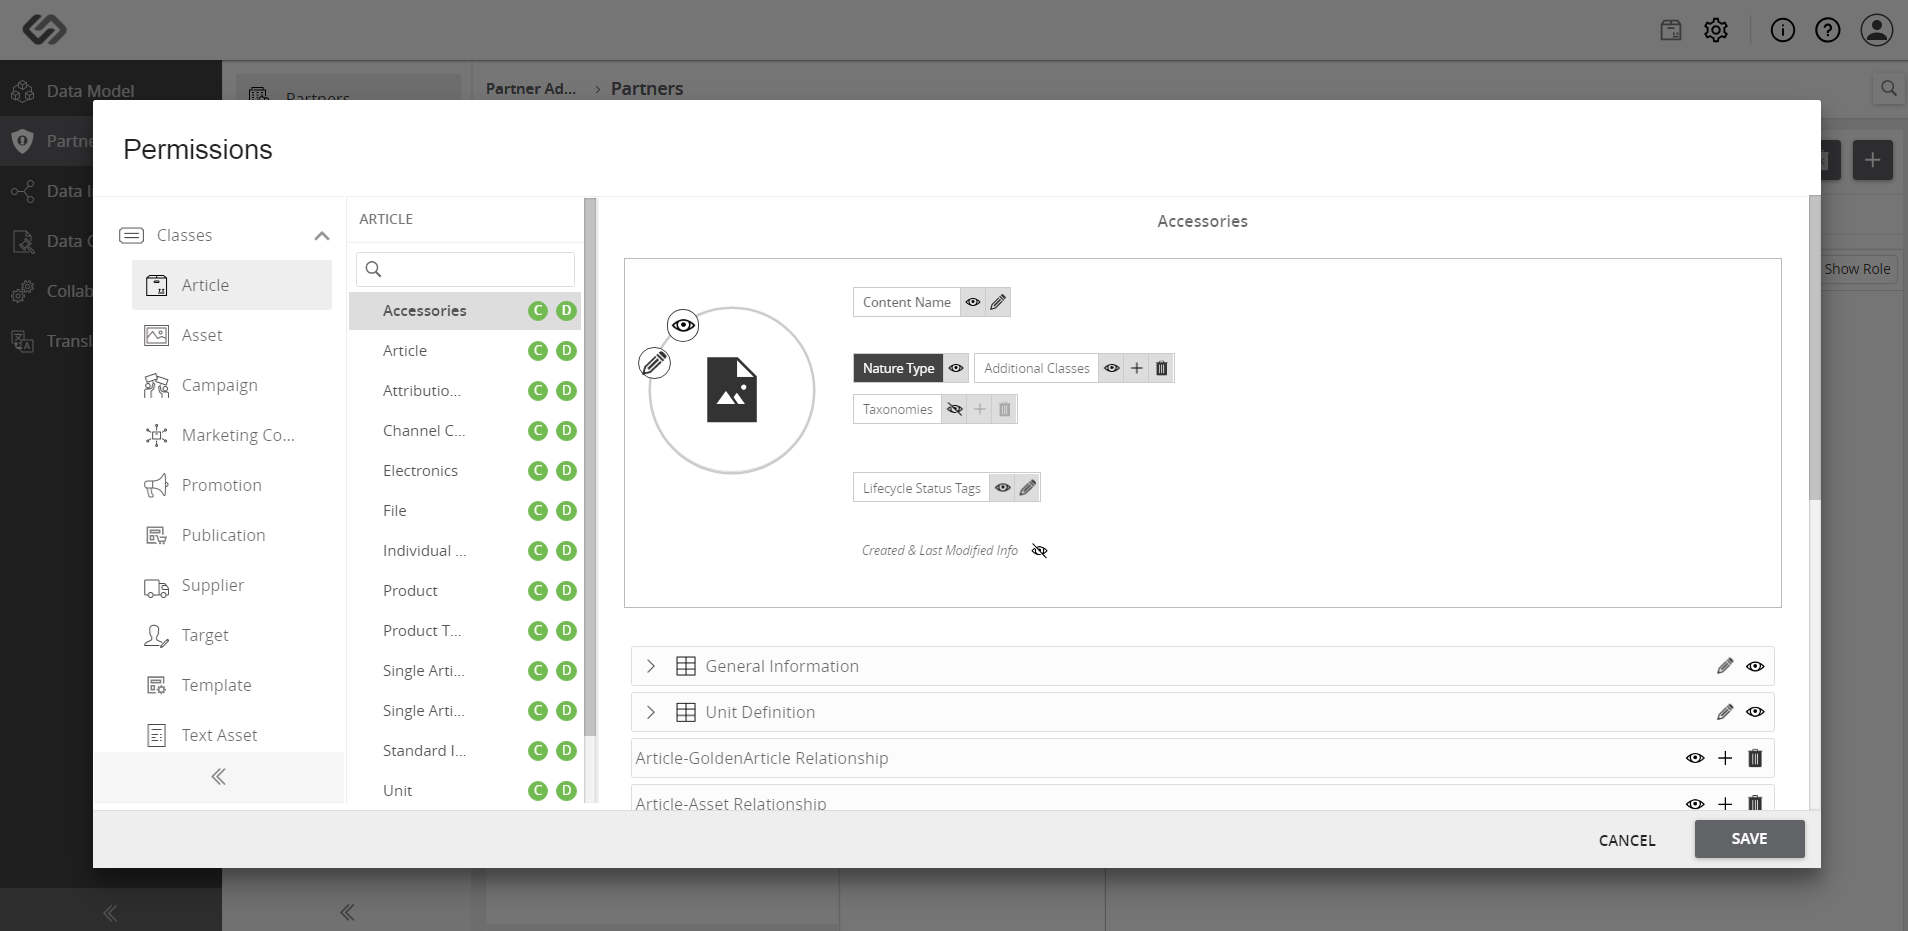1908x931 pixels.
Task: Toggle view eye icon for Content Name
Action: [x=973, y=302]
